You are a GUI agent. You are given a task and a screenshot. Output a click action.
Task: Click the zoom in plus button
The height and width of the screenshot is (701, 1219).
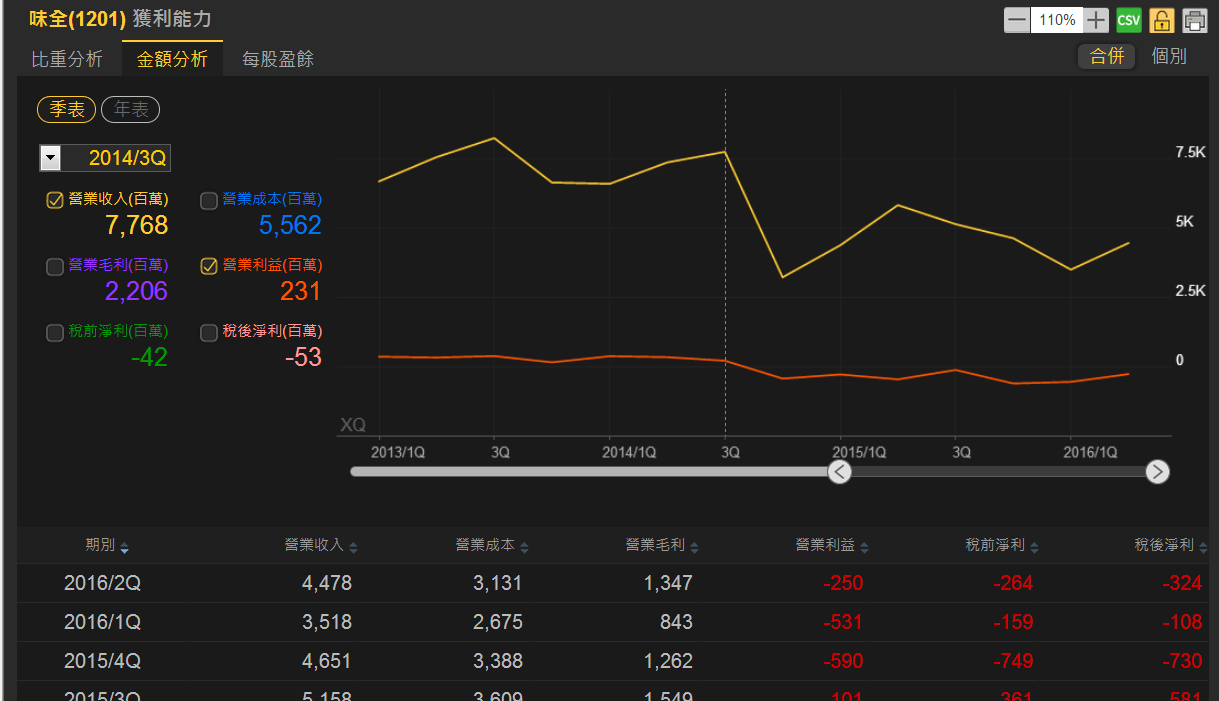(1097, 20)
